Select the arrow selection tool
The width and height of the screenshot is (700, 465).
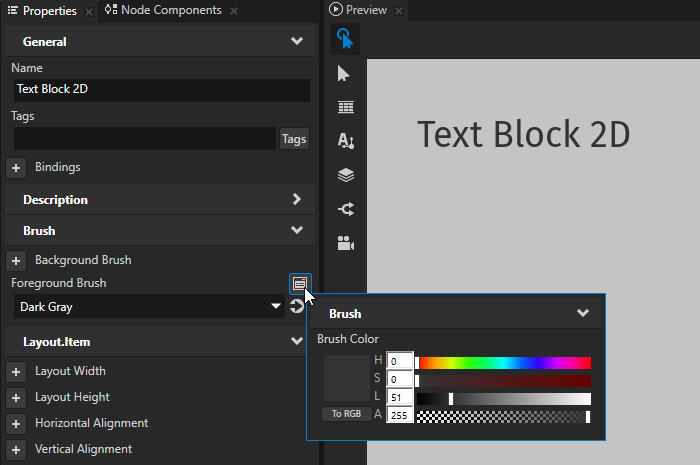tap(345, 73)
